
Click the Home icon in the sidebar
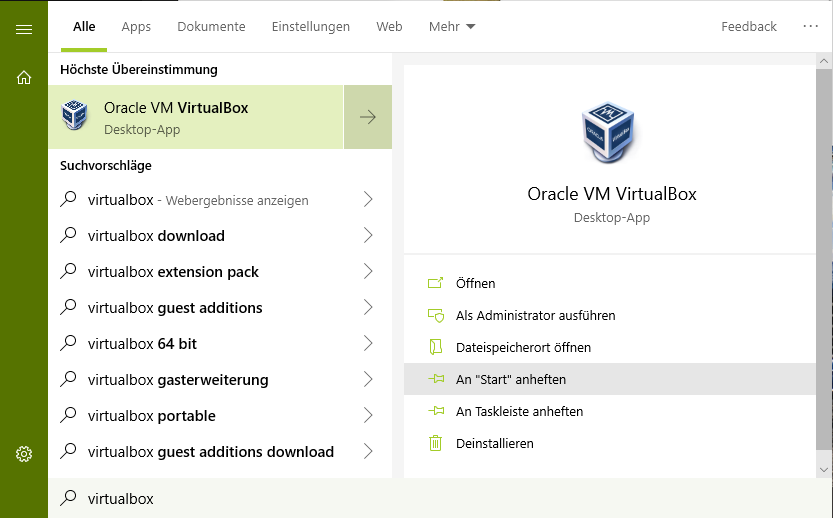coord(24,78)
